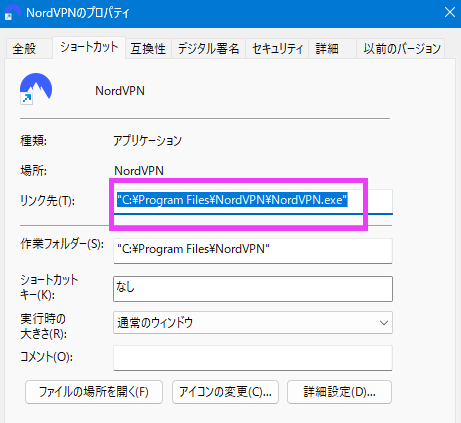
Task: Open the 以前のバージョン tab
Action: (401, 49)
